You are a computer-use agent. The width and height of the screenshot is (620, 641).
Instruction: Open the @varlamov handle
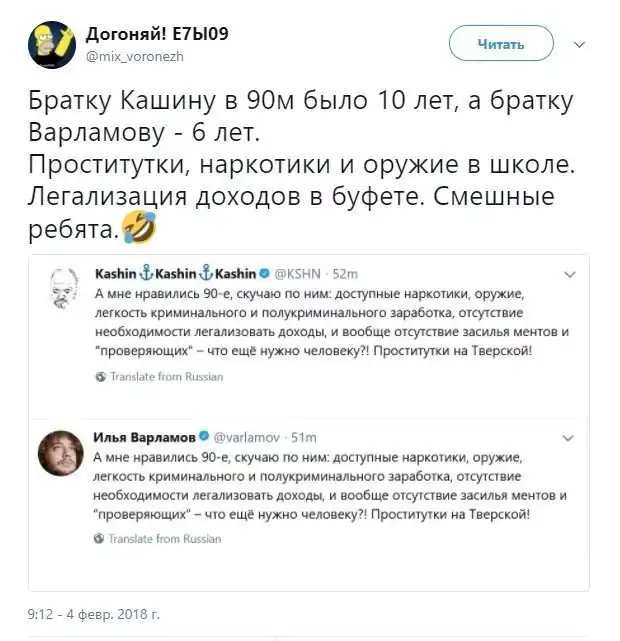[246, 438]
